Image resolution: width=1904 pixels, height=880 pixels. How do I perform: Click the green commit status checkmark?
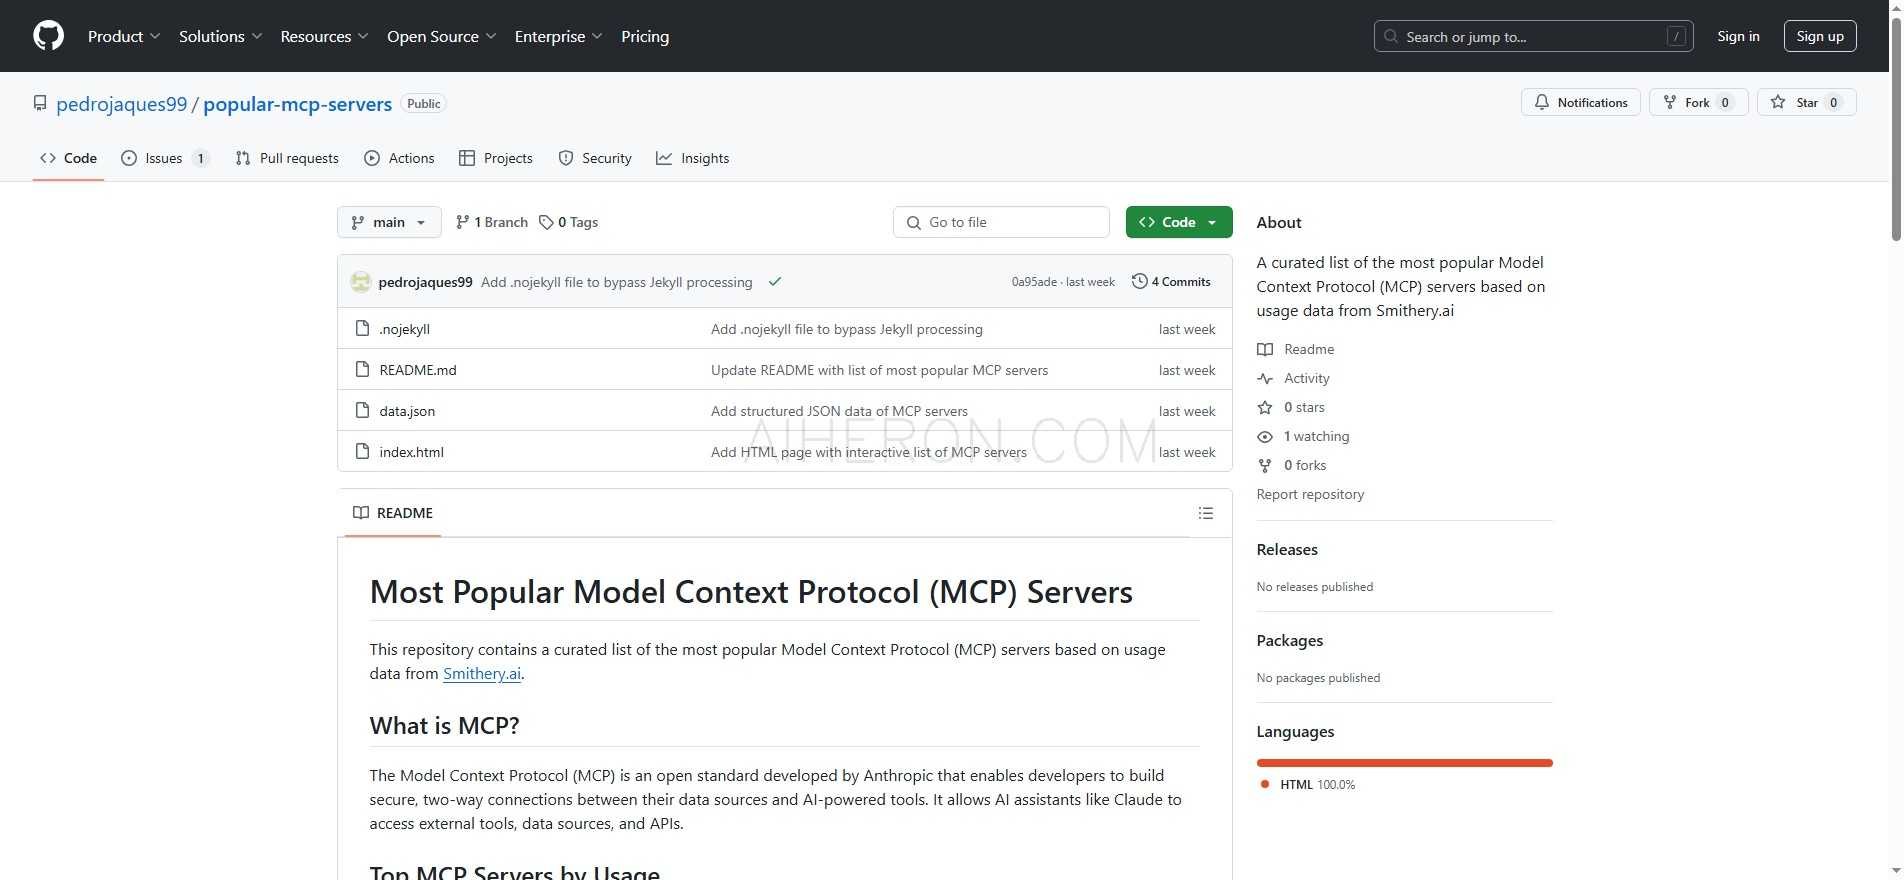coord(774,282)
